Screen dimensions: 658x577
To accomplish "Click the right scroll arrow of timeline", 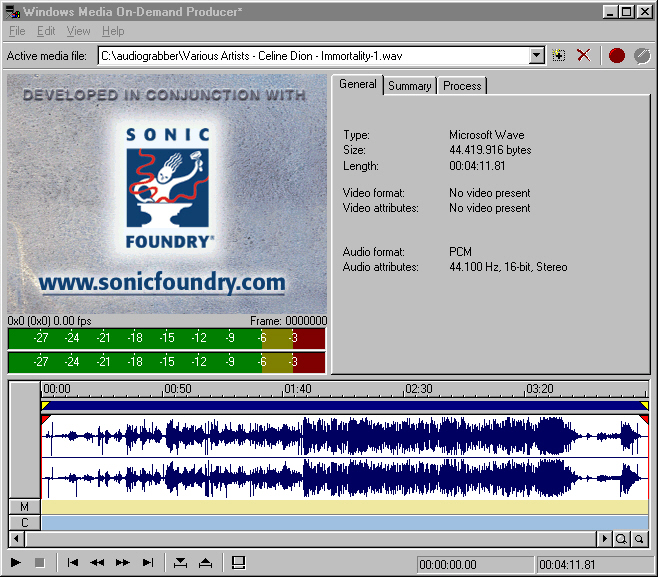I will pos(604,538).
